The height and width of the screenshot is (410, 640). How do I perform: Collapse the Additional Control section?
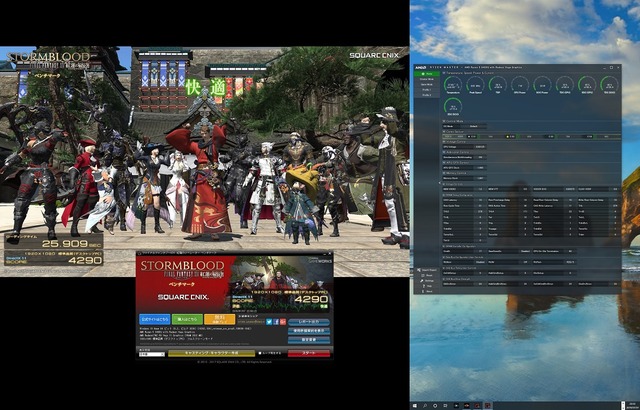pos(444,152)
